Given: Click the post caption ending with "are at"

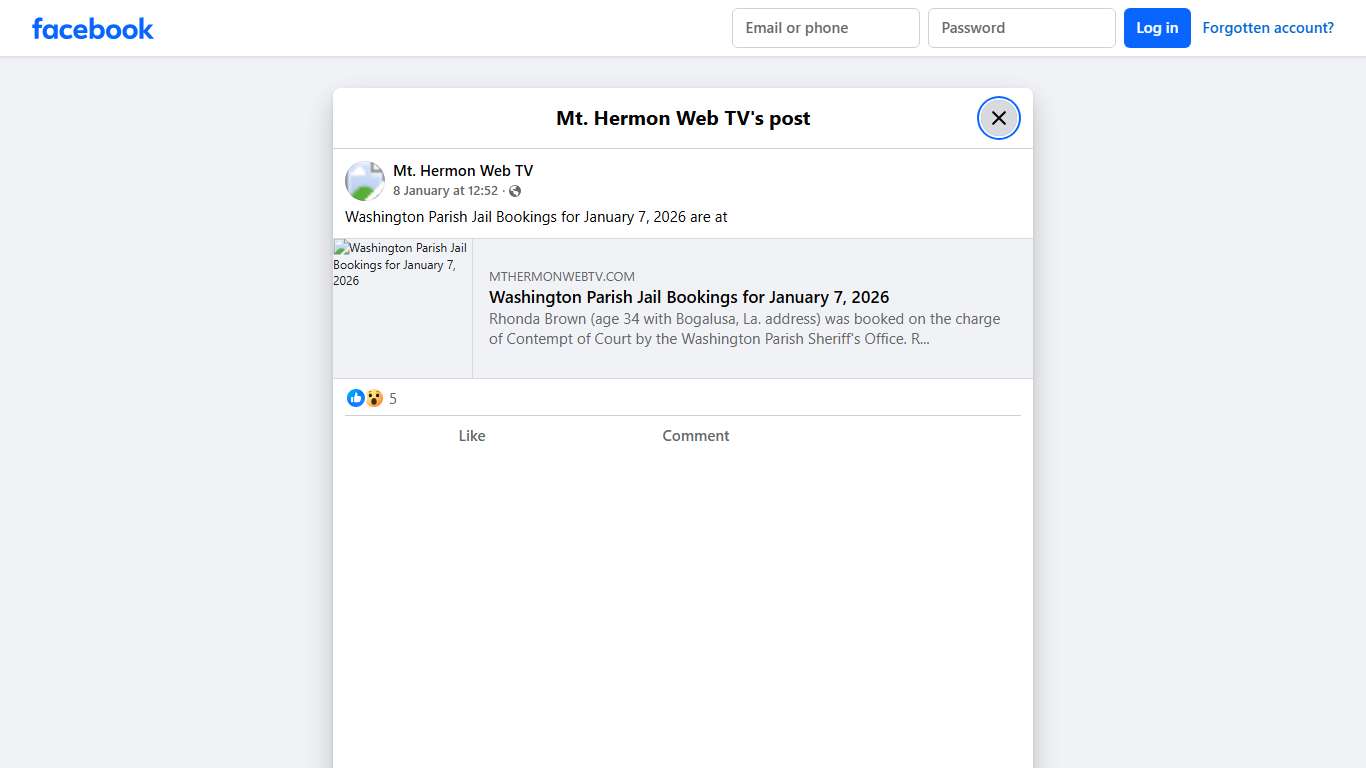Looking at the screenshot, I should click(x=536, y=217).
